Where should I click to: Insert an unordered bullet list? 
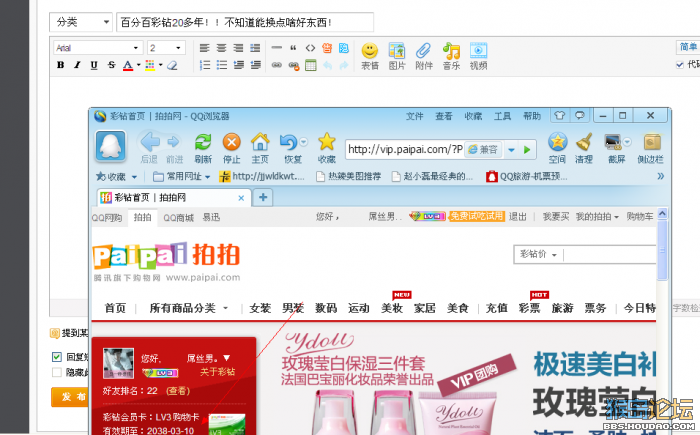coord(221,65)
